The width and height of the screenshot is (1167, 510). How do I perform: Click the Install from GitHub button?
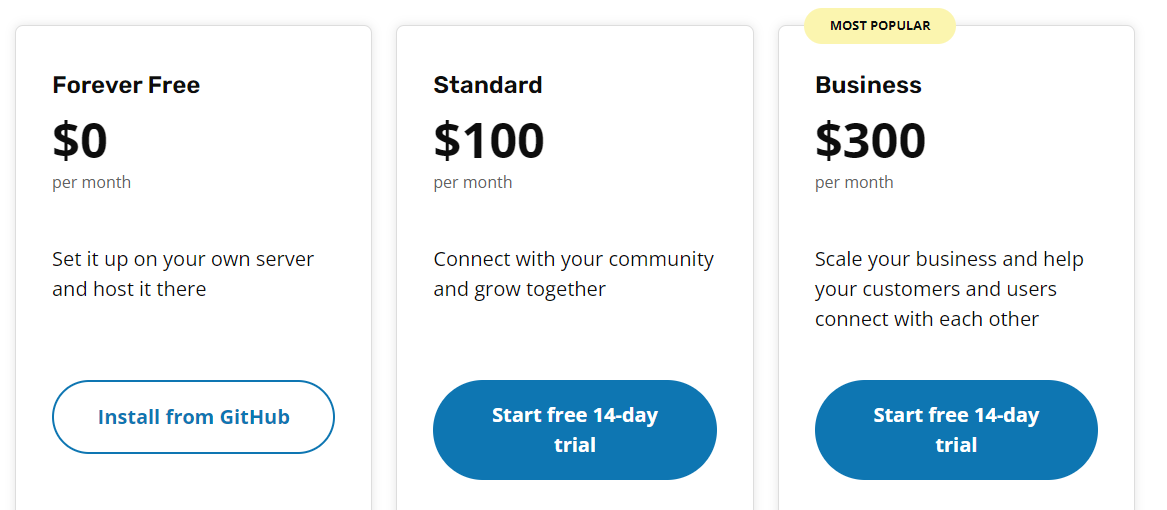click(193, 417)
